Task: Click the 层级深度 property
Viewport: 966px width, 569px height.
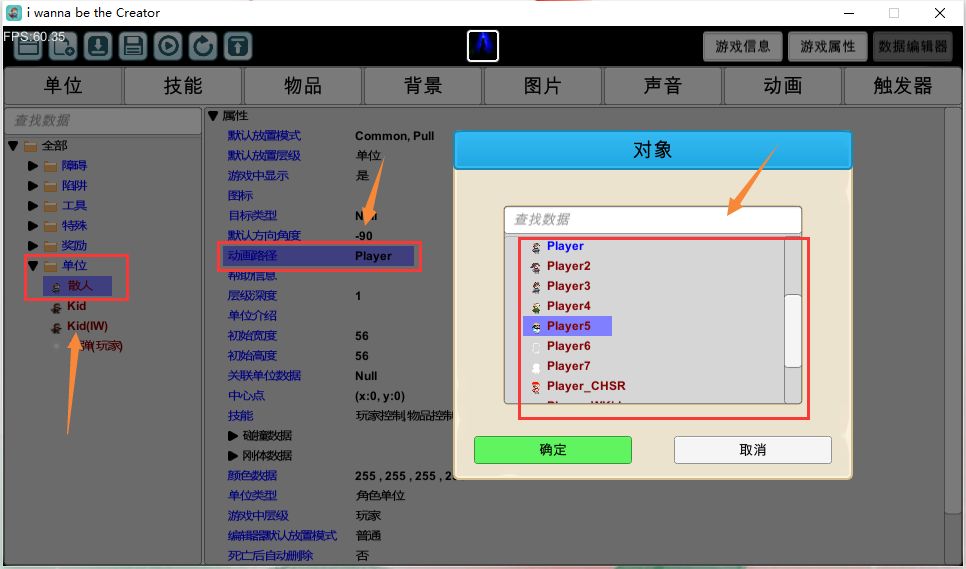Action: (252, 296)
